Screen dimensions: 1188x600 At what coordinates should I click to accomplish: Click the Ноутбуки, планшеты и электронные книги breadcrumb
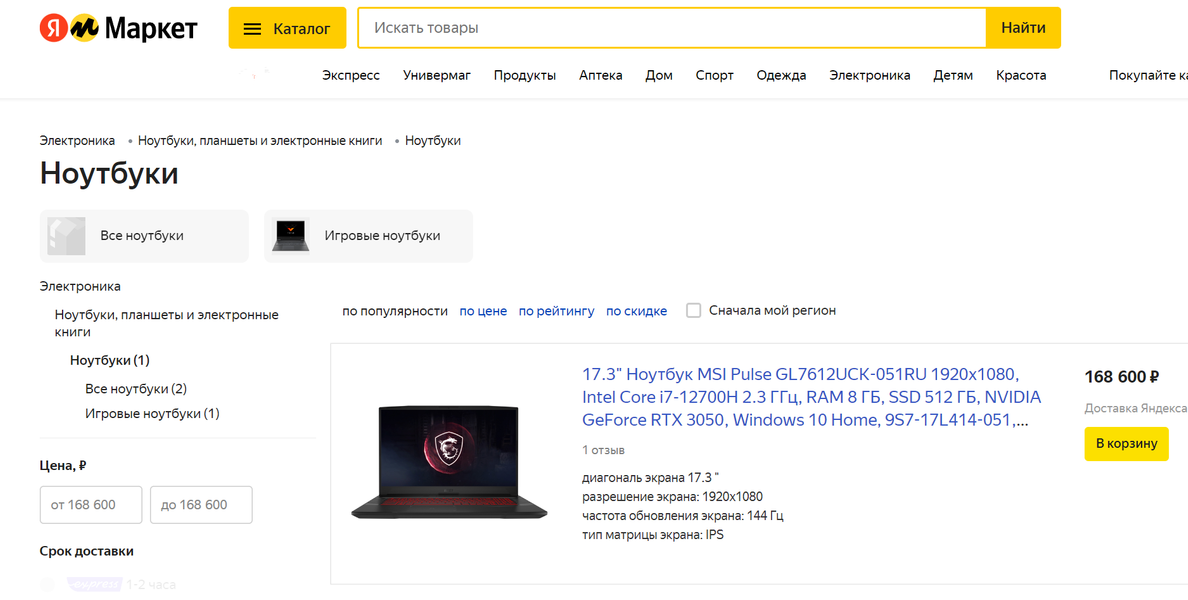click(260, 141)
